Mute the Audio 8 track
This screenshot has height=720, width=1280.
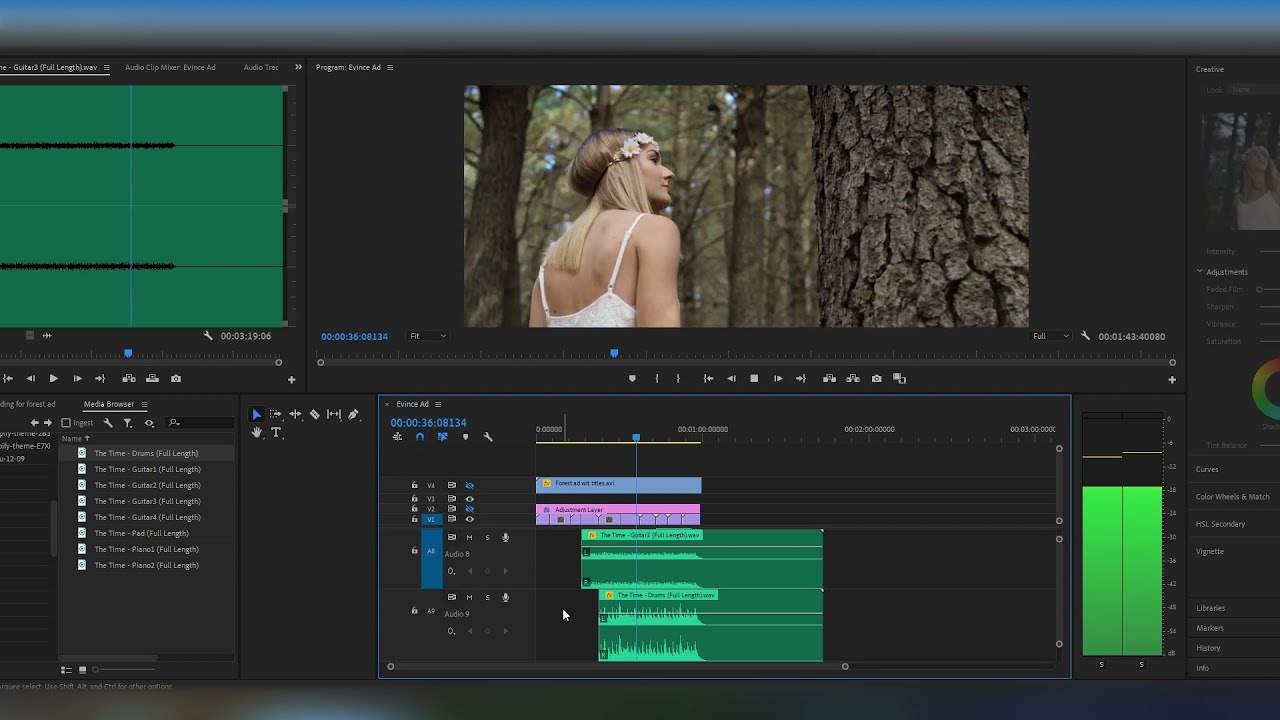click(x=469, y=538)
